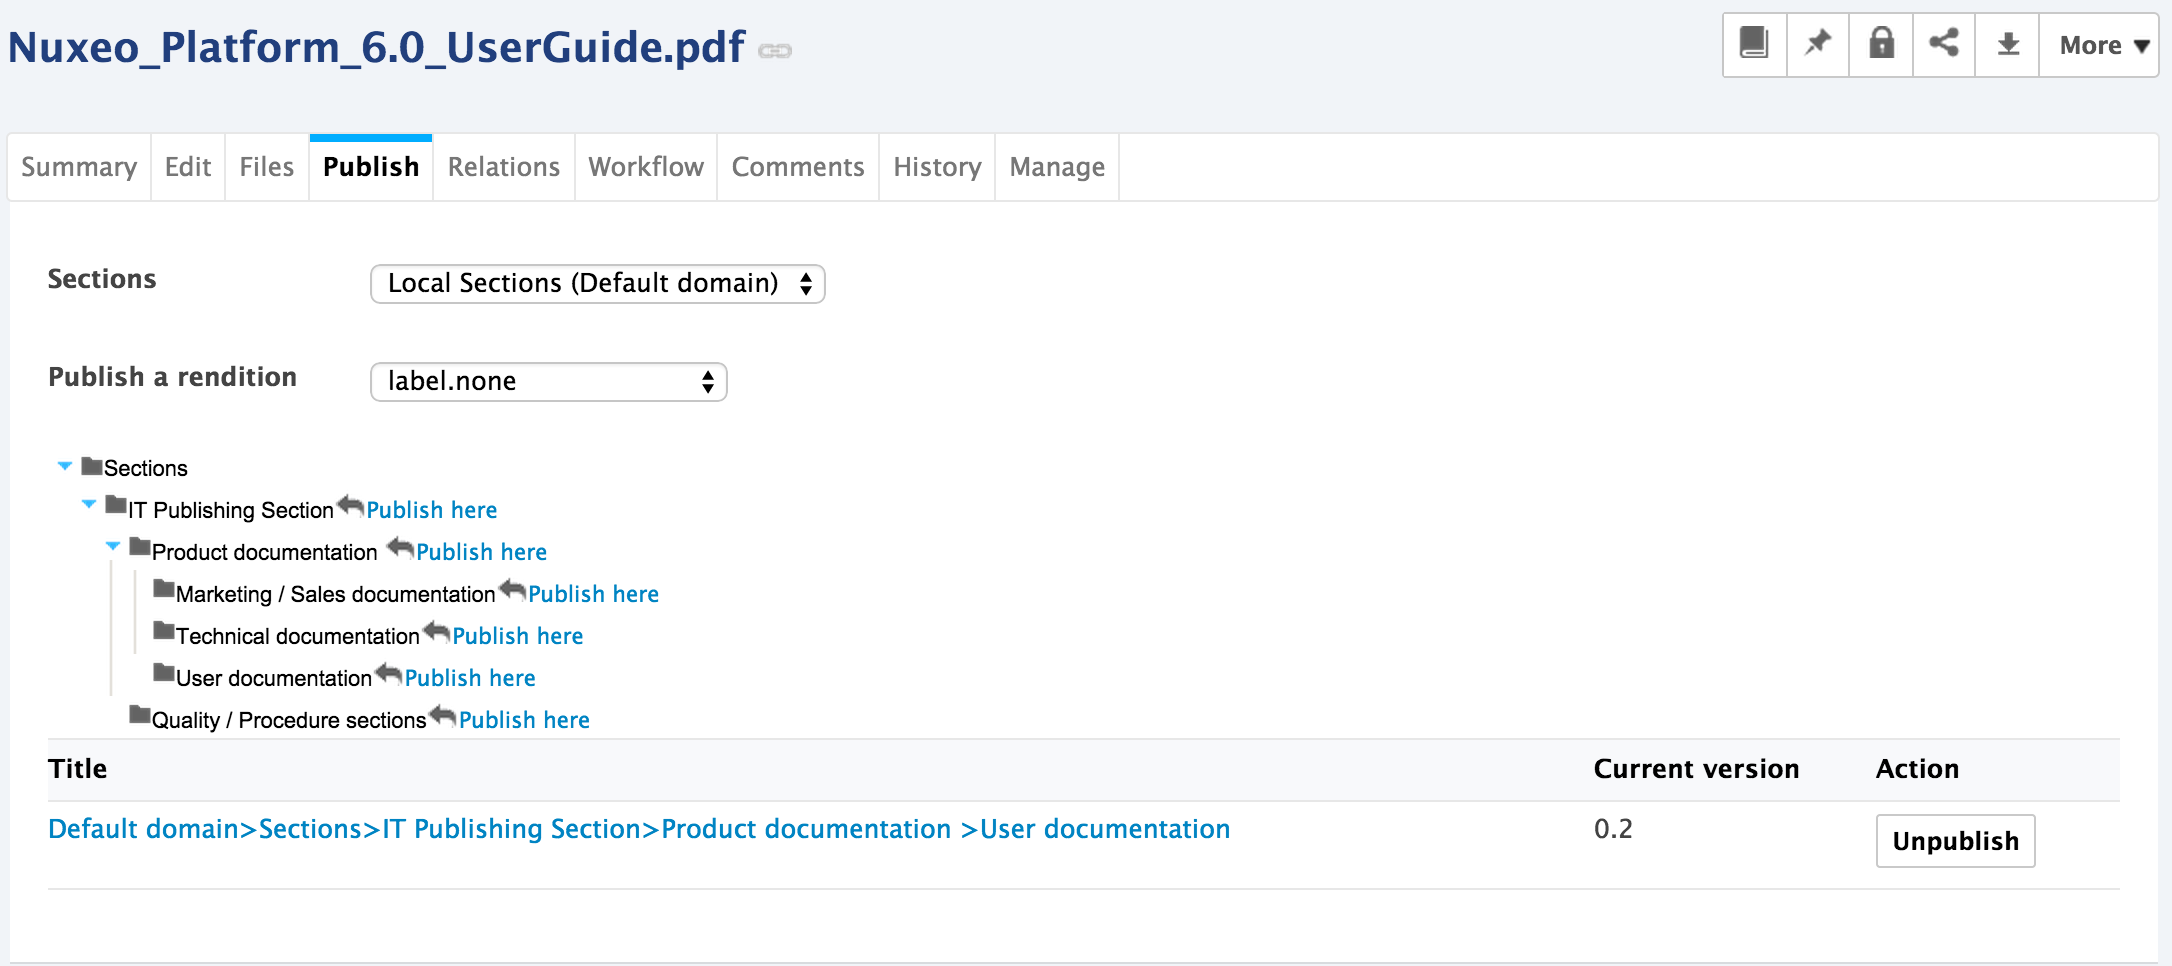Image resolution: width=2172 pixels, height=966 pixels.
Task: Click the permalink chain icon beside title
Action: tap(775, 51)
